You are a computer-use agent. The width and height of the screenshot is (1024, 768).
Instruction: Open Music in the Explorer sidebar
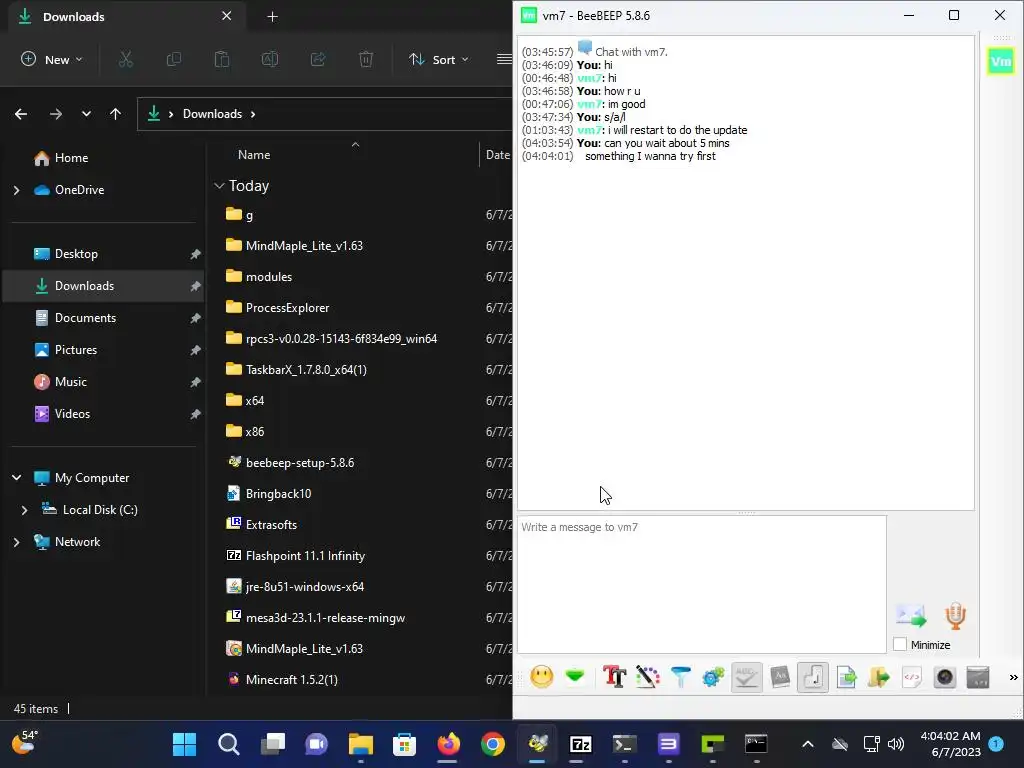(x=61, y=382)
